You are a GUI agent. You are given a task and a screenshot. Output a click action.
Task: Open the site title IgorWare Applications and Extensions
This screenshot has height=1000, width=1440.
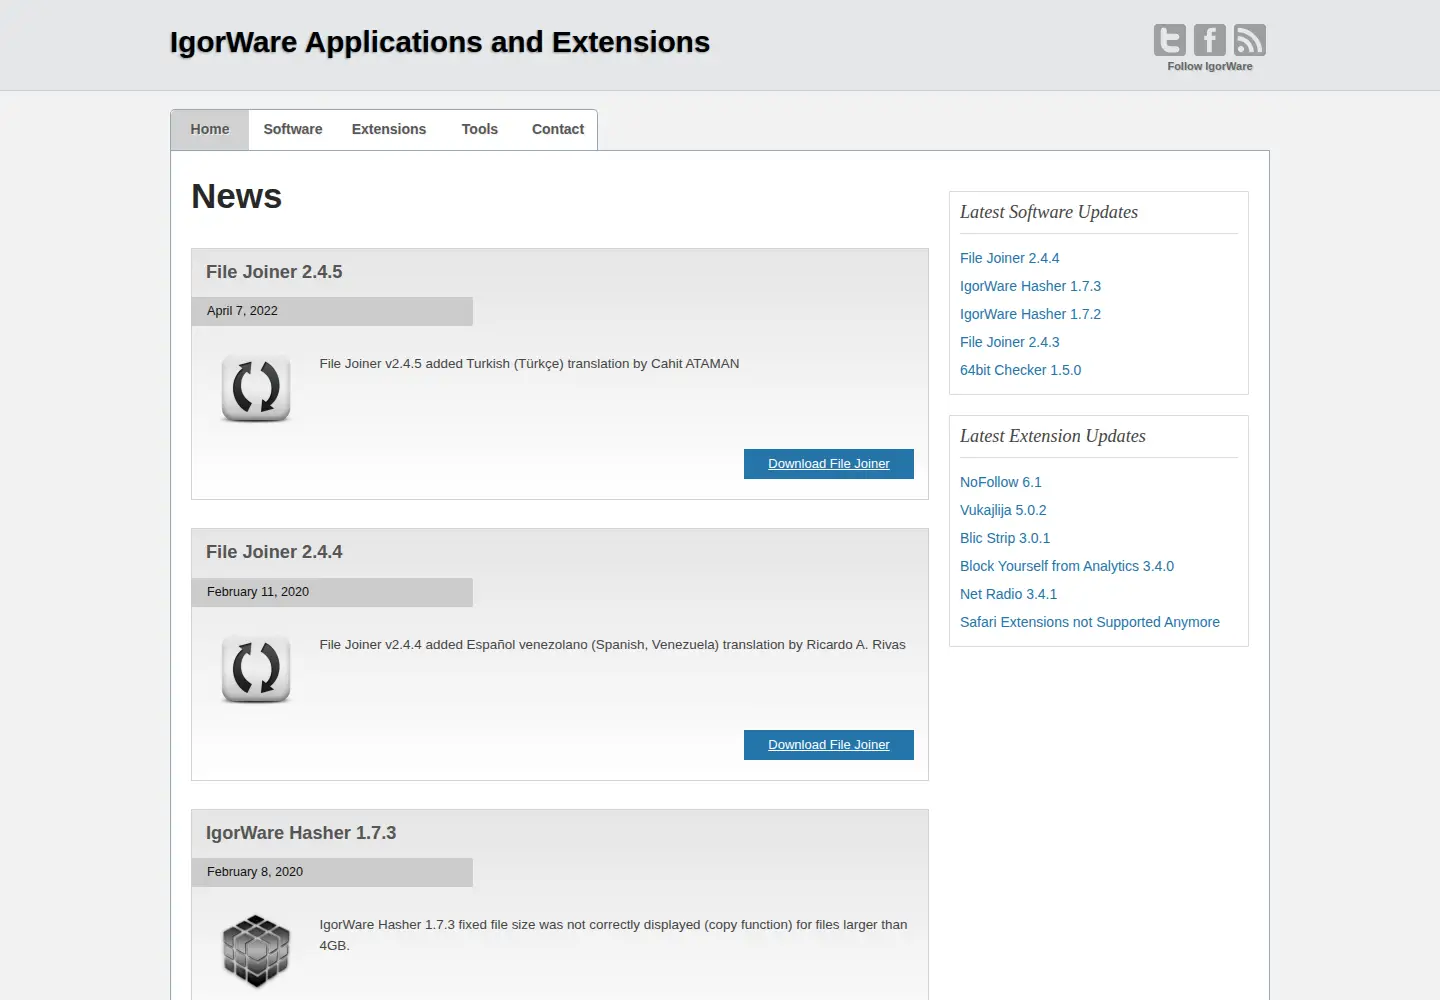[440, 42]
